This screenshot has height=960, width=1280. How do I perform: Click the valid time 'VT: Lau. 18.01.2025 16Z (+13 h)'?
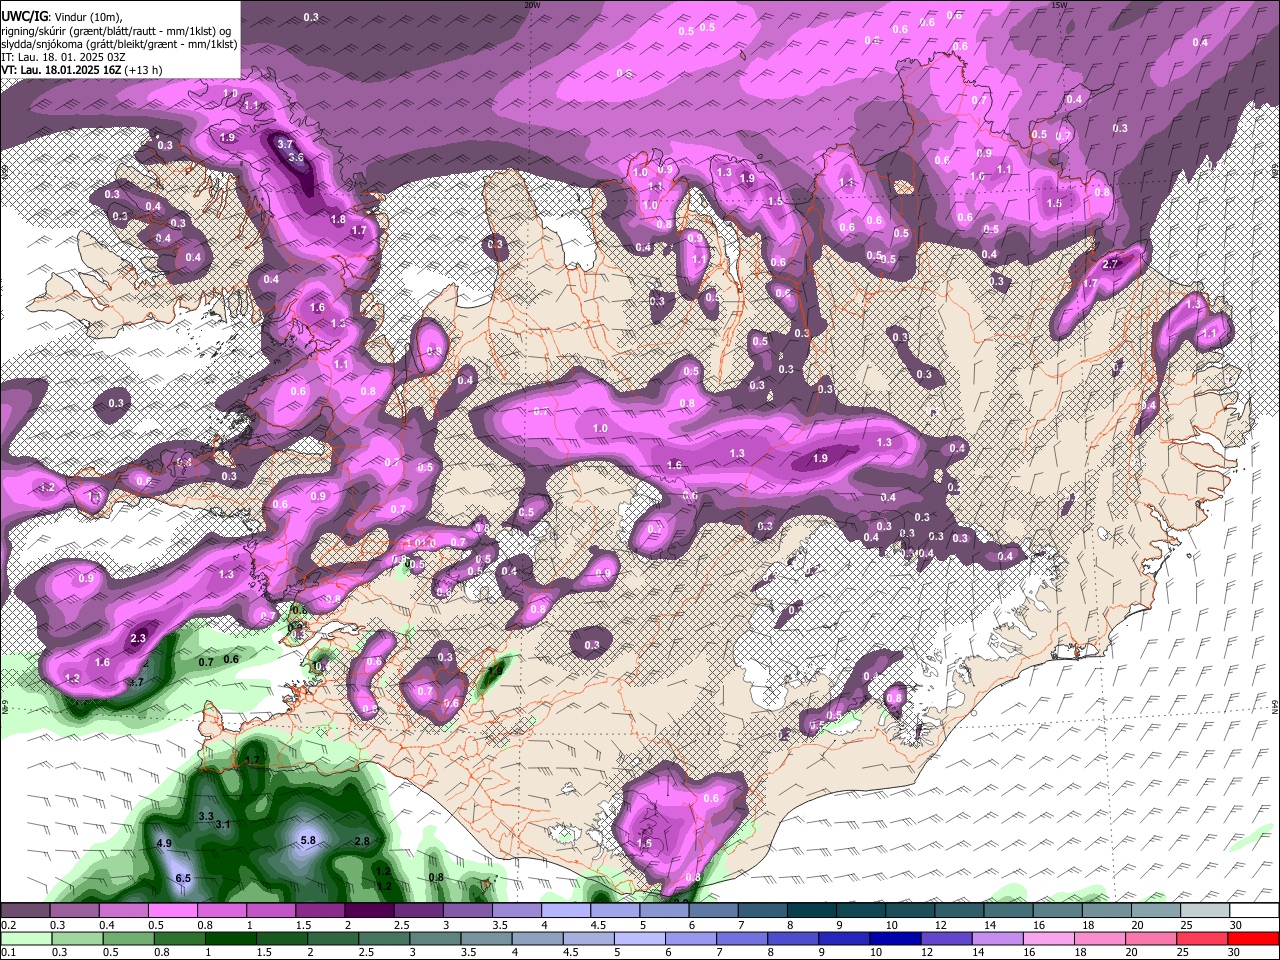[81, 70]
